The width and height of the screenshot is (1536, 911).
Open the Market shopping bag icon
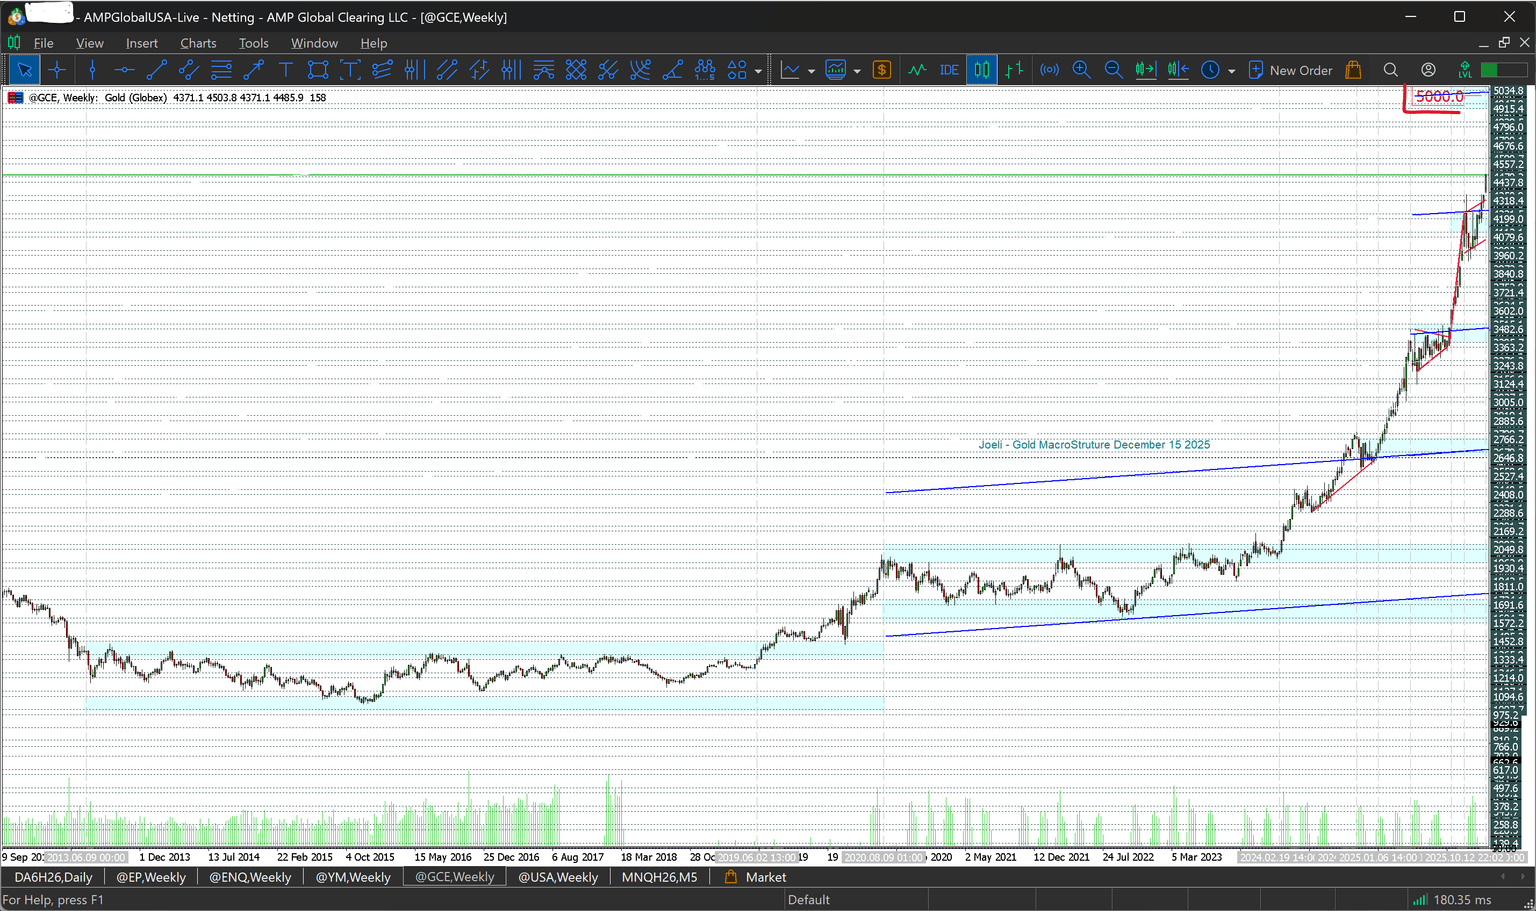pos(1353,70)
